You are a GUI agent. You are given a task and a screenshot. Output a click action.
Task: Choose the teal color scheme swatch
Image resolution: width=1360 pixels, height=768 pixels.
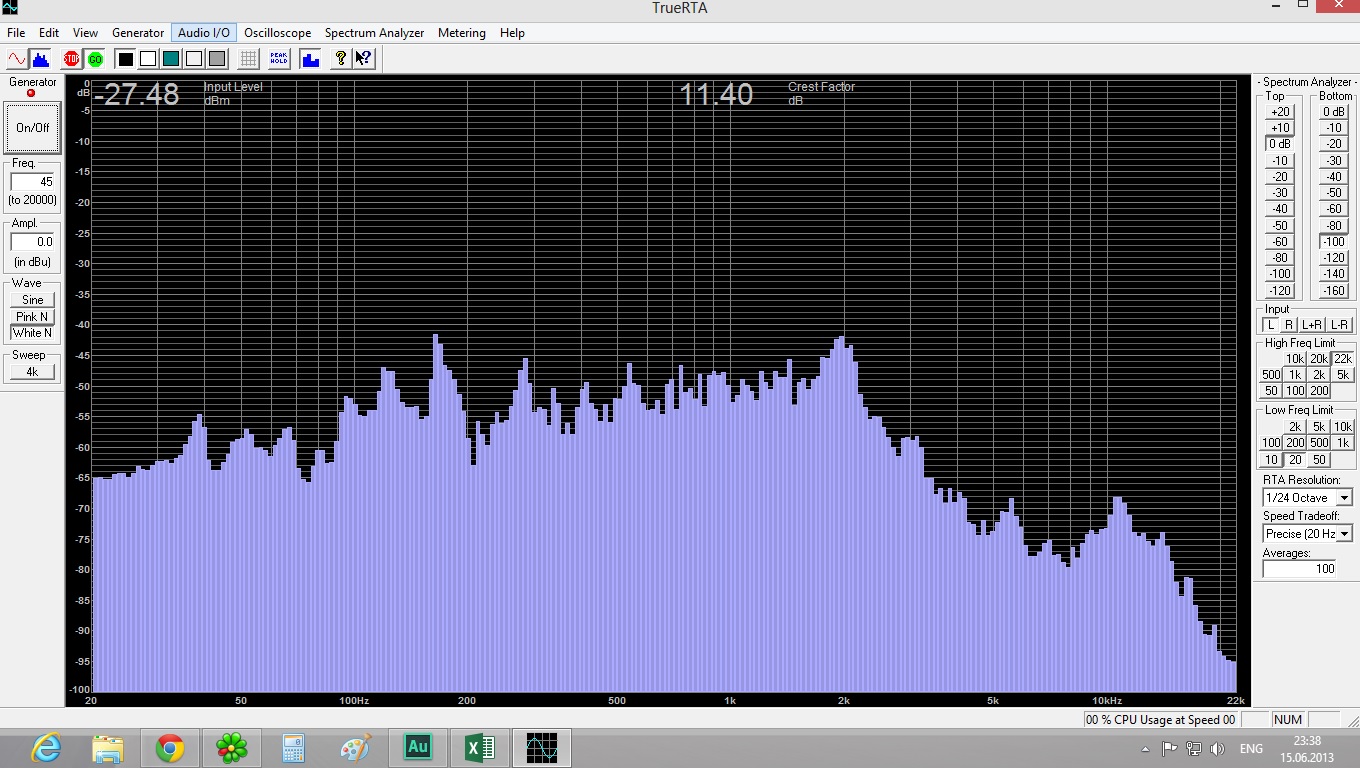click(170, 58)
